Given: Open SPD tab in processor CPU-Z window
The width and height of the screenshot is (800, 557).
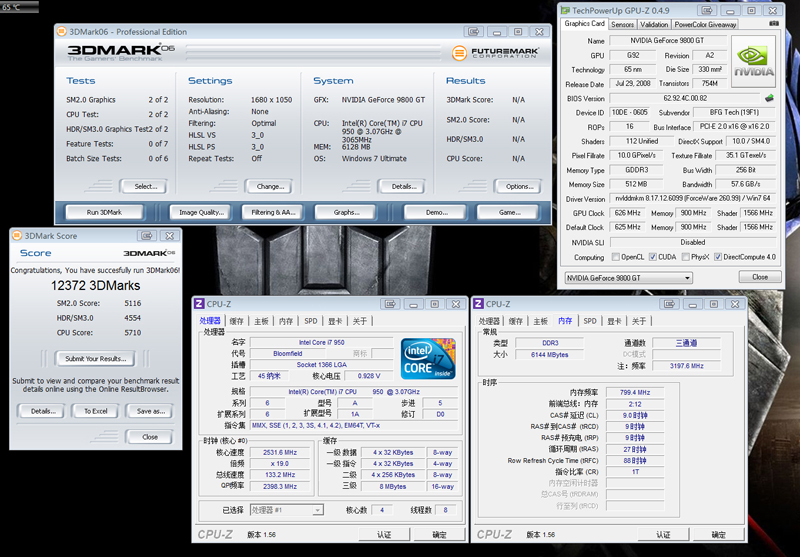Looking at the screenshot, I should tap(311, 321).
